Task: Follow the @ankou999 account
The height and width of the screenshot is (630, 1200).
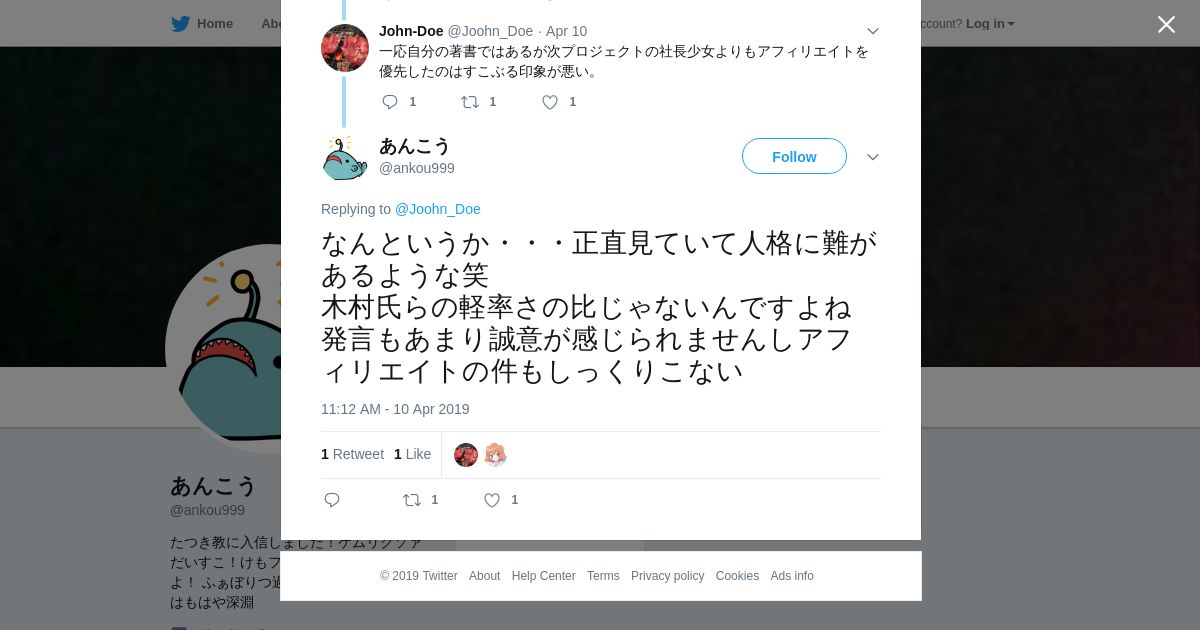Action: tap(794, 156)
